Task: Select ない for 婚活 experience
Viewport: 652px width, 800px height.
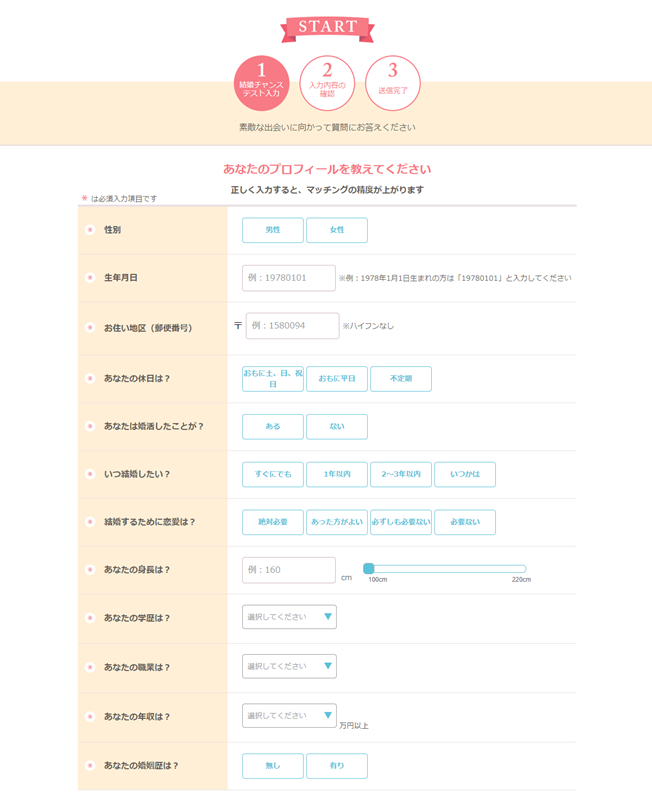Action: click(x=337, y=427)
